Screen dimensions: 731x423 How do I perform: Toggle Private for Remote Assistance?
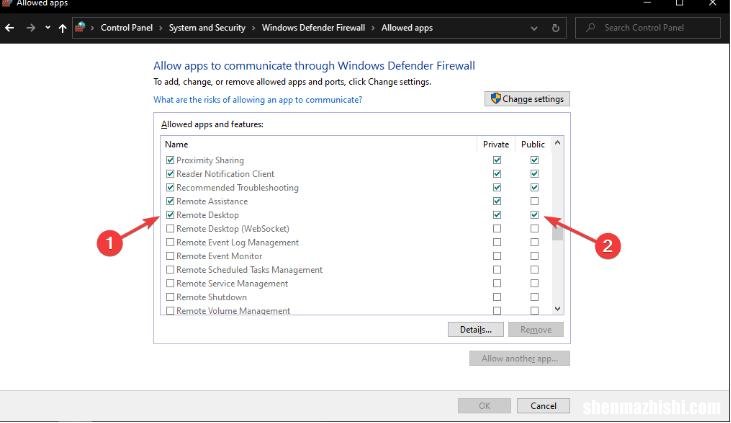click(x=497, y=201)
